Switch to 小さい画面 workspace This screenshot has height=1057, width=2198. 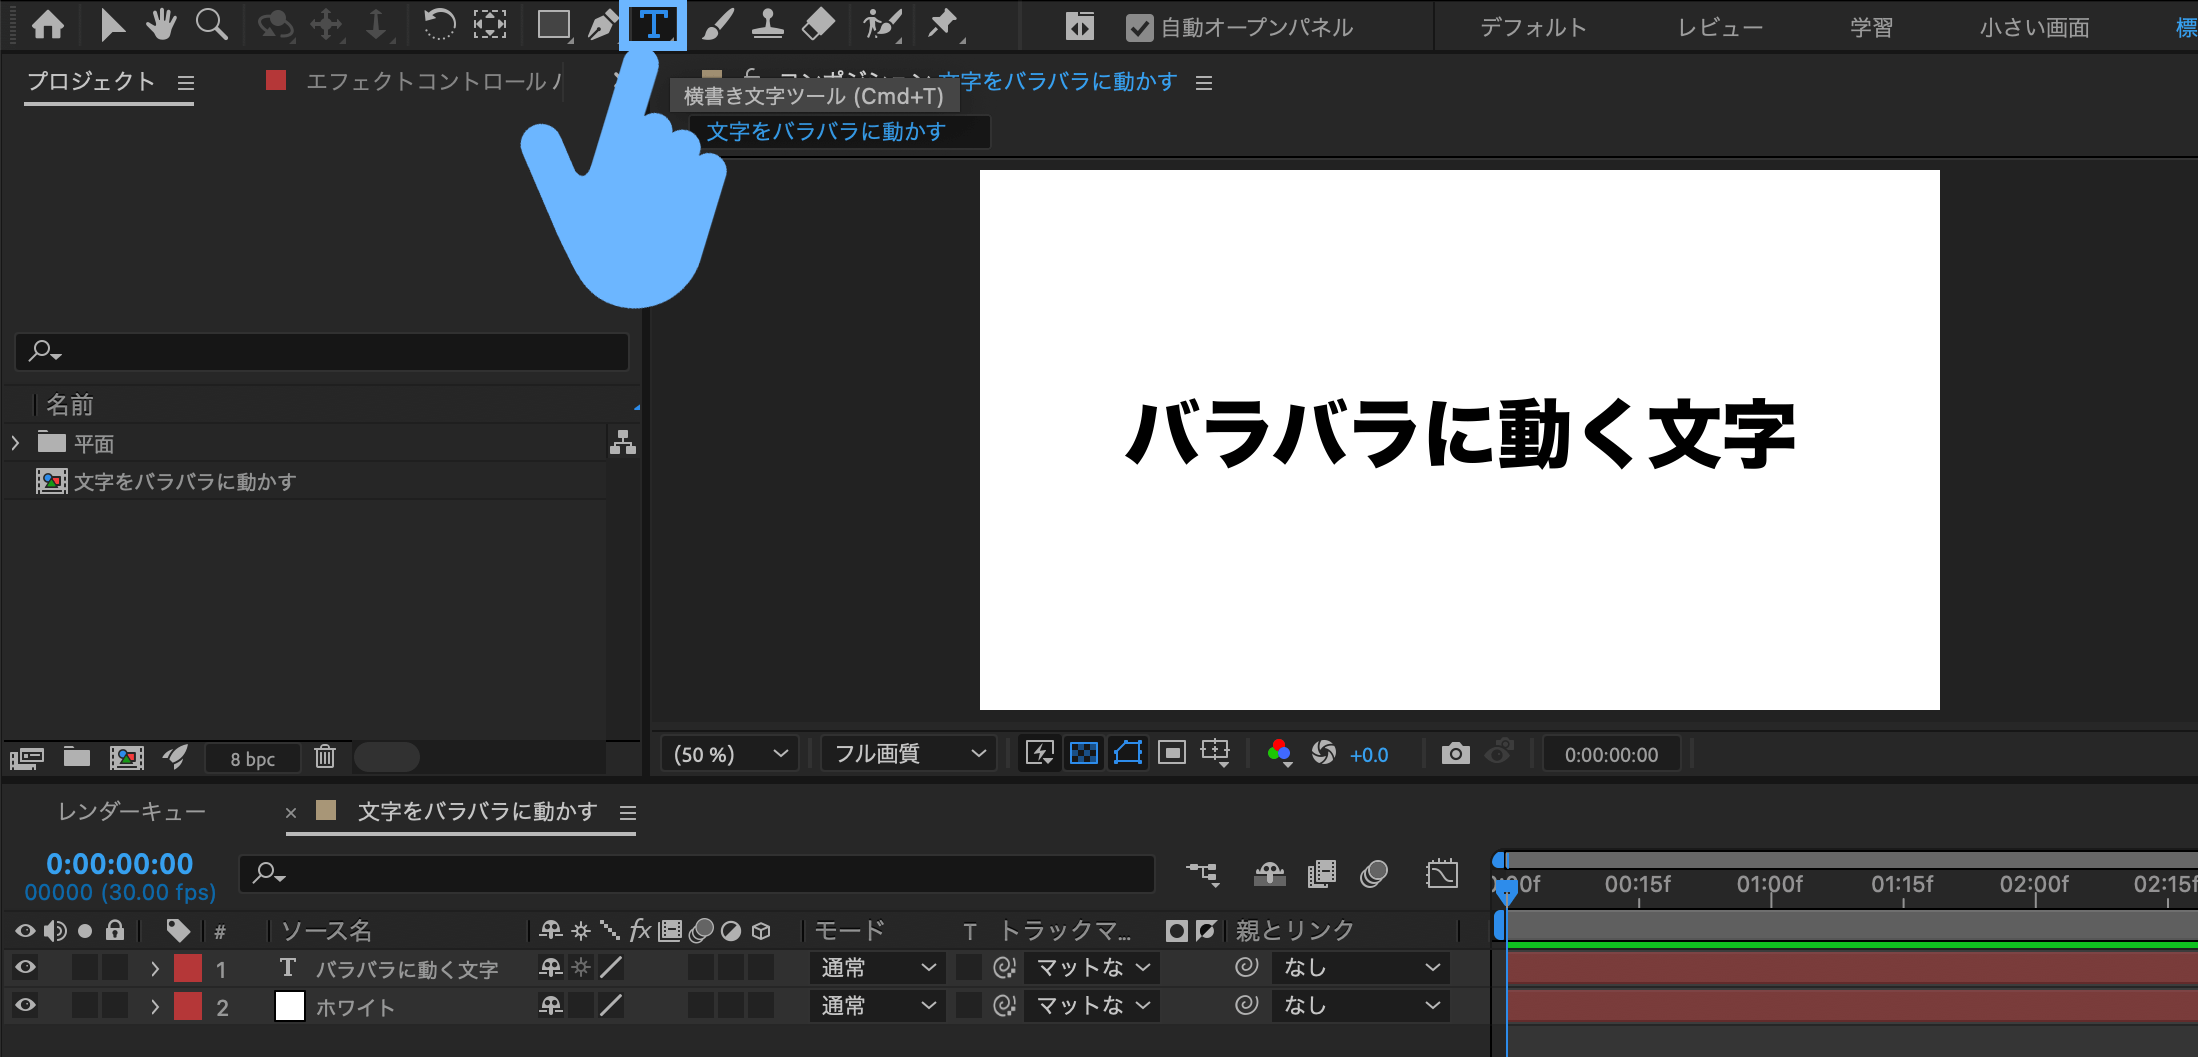tap(2035, 28)
